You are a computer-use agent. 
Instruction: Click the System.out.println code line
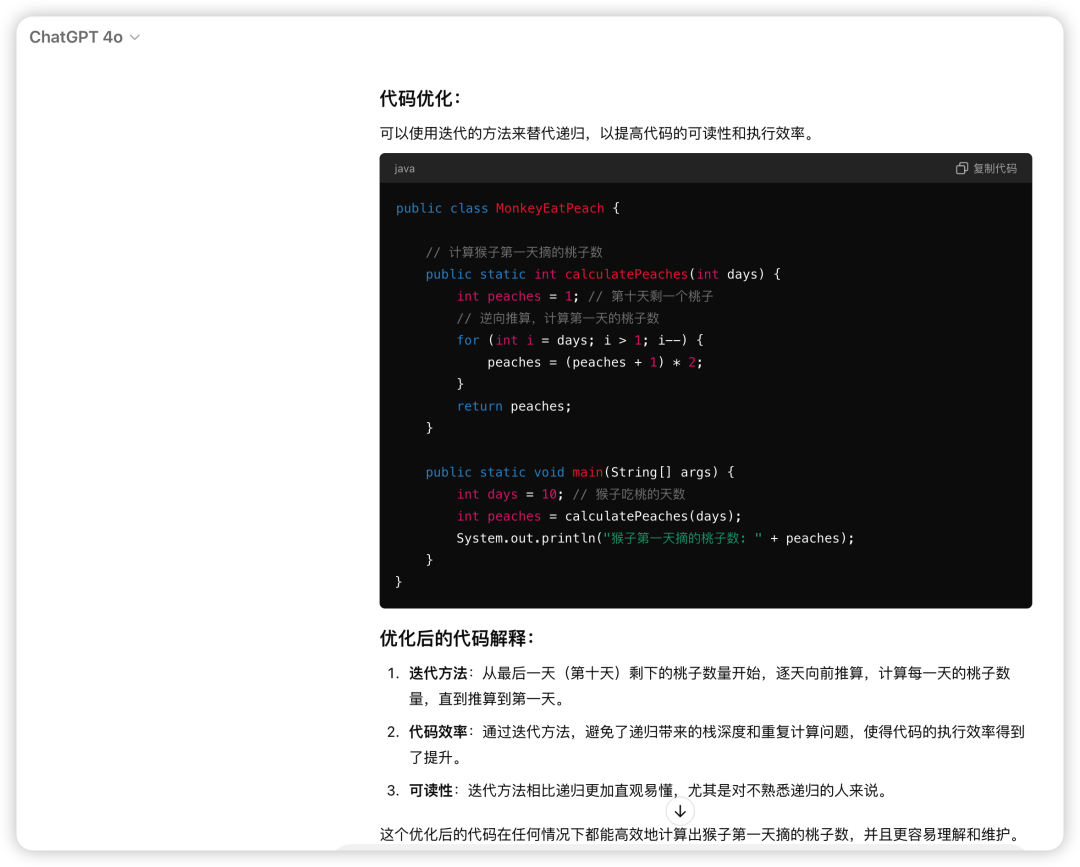(655, 538)
